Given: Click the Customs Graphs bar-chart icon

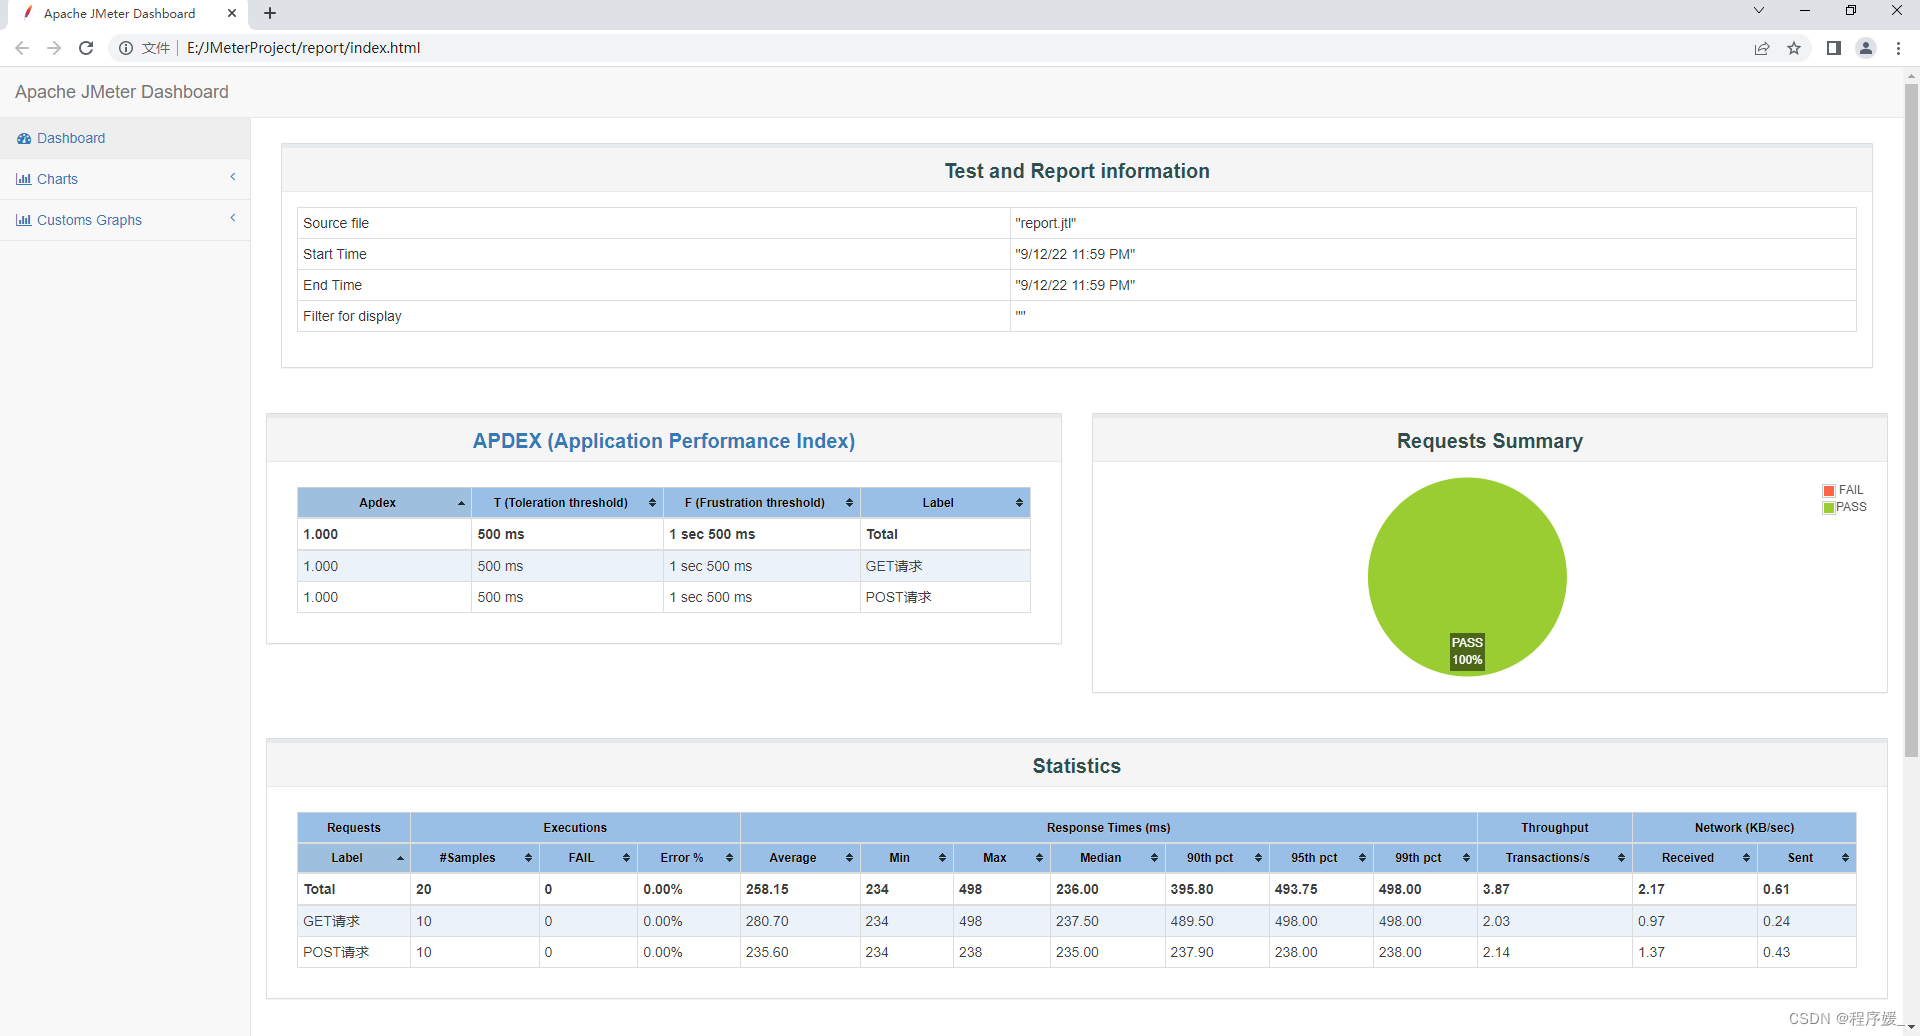Looking at the screenshot, I should coord(24,220).
